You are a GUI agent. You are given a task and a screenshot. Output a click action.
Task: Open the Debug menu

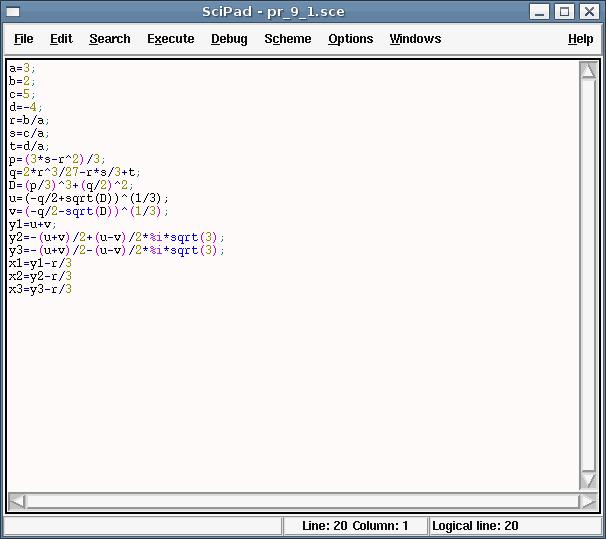(x=229, y=39)
